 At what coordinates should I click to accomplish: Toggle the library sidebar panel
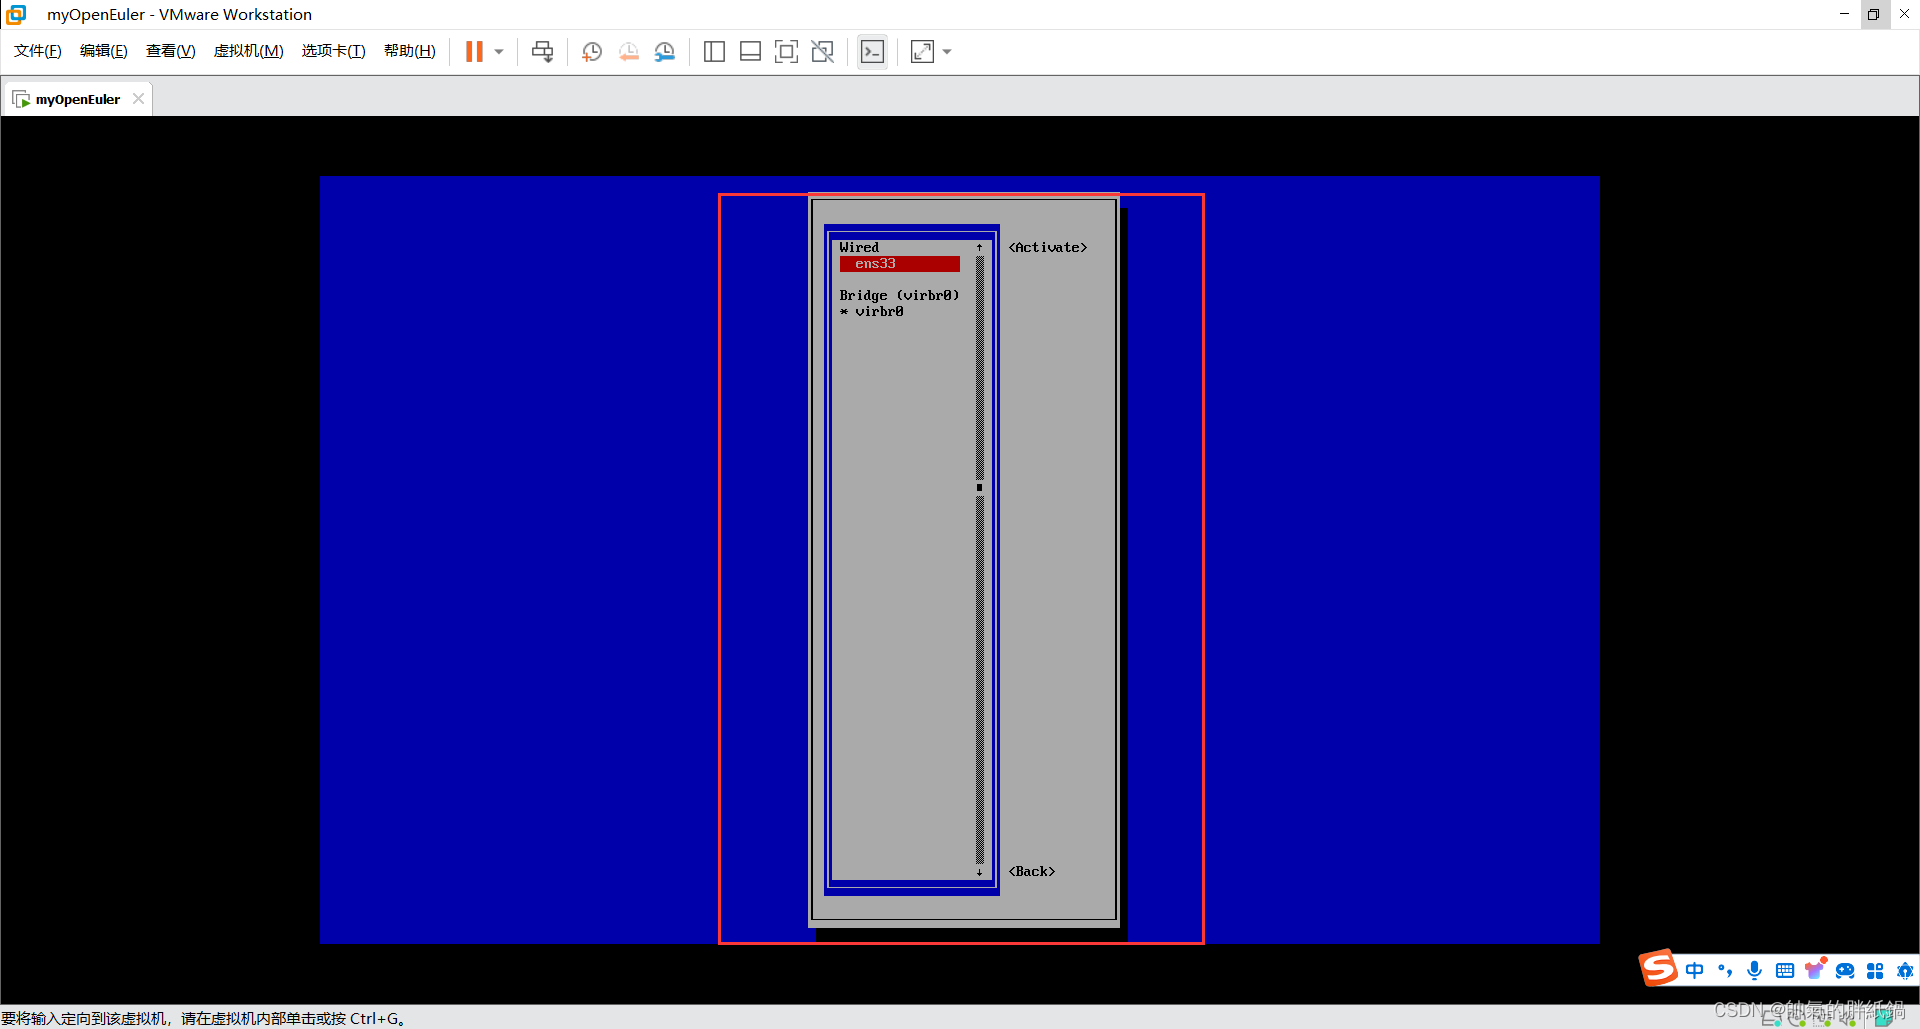pos(714,51)
